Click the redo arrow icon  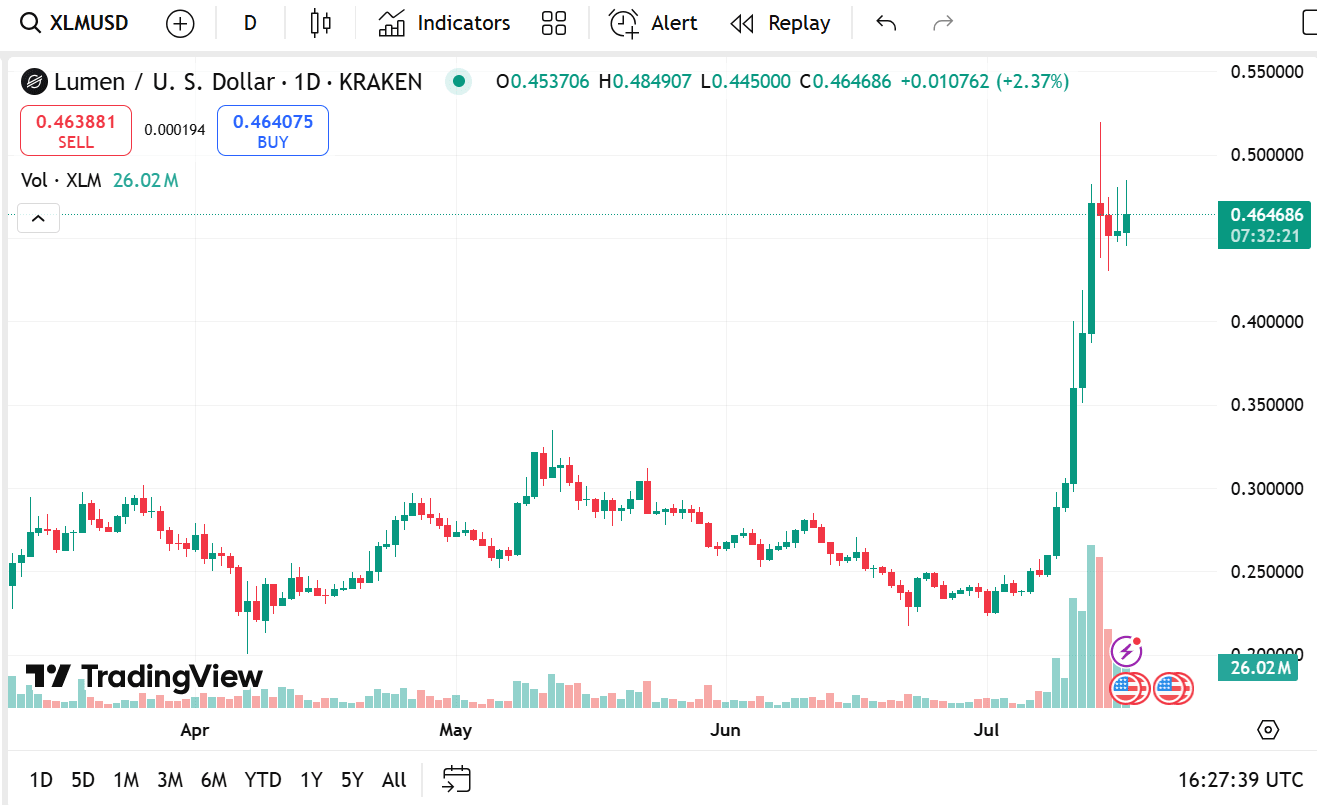[943, 23]
